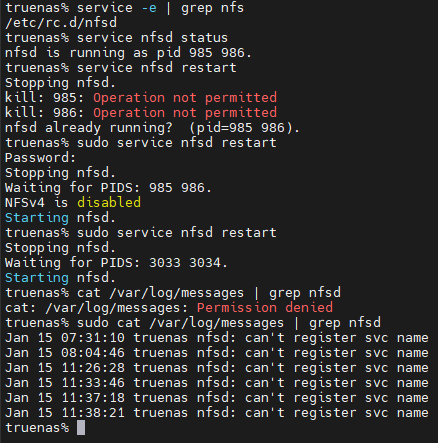Click the log entry timestamped 11:33:46
This screenshot has height=443, width=438.
coord(217,383)
